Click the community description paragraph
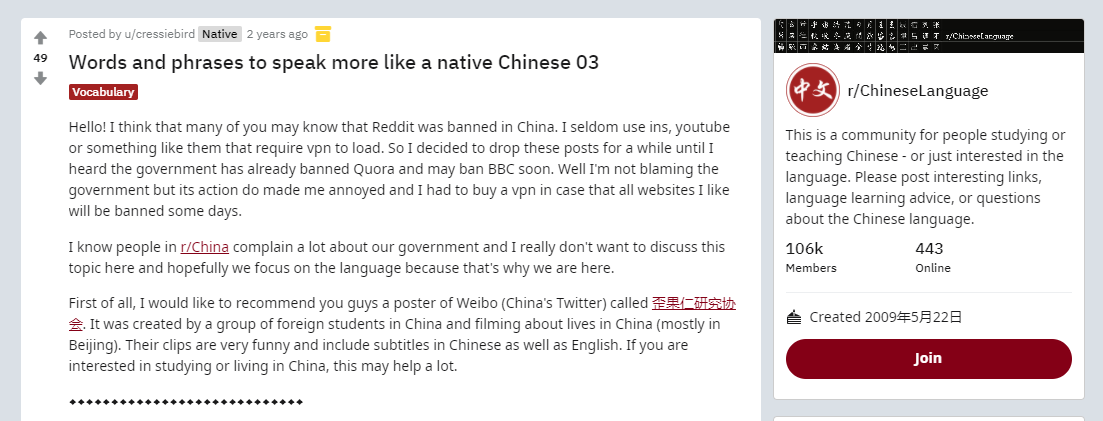Viewport: 1103px width, 421px height. (x=926, y=177)
